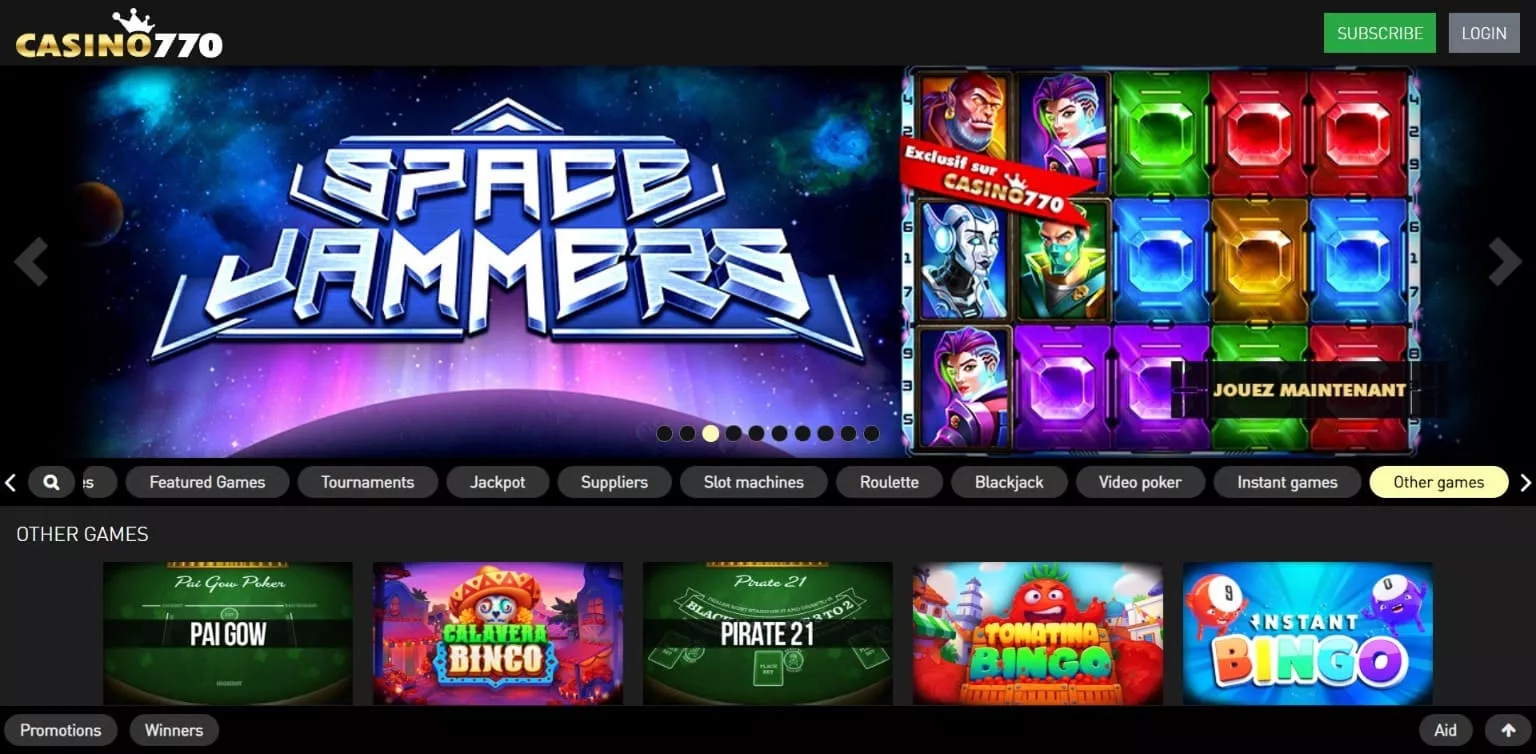Open the Calavera Bingo game thumbnail
Screen dimensions: 1536x754
coord(498,633)
